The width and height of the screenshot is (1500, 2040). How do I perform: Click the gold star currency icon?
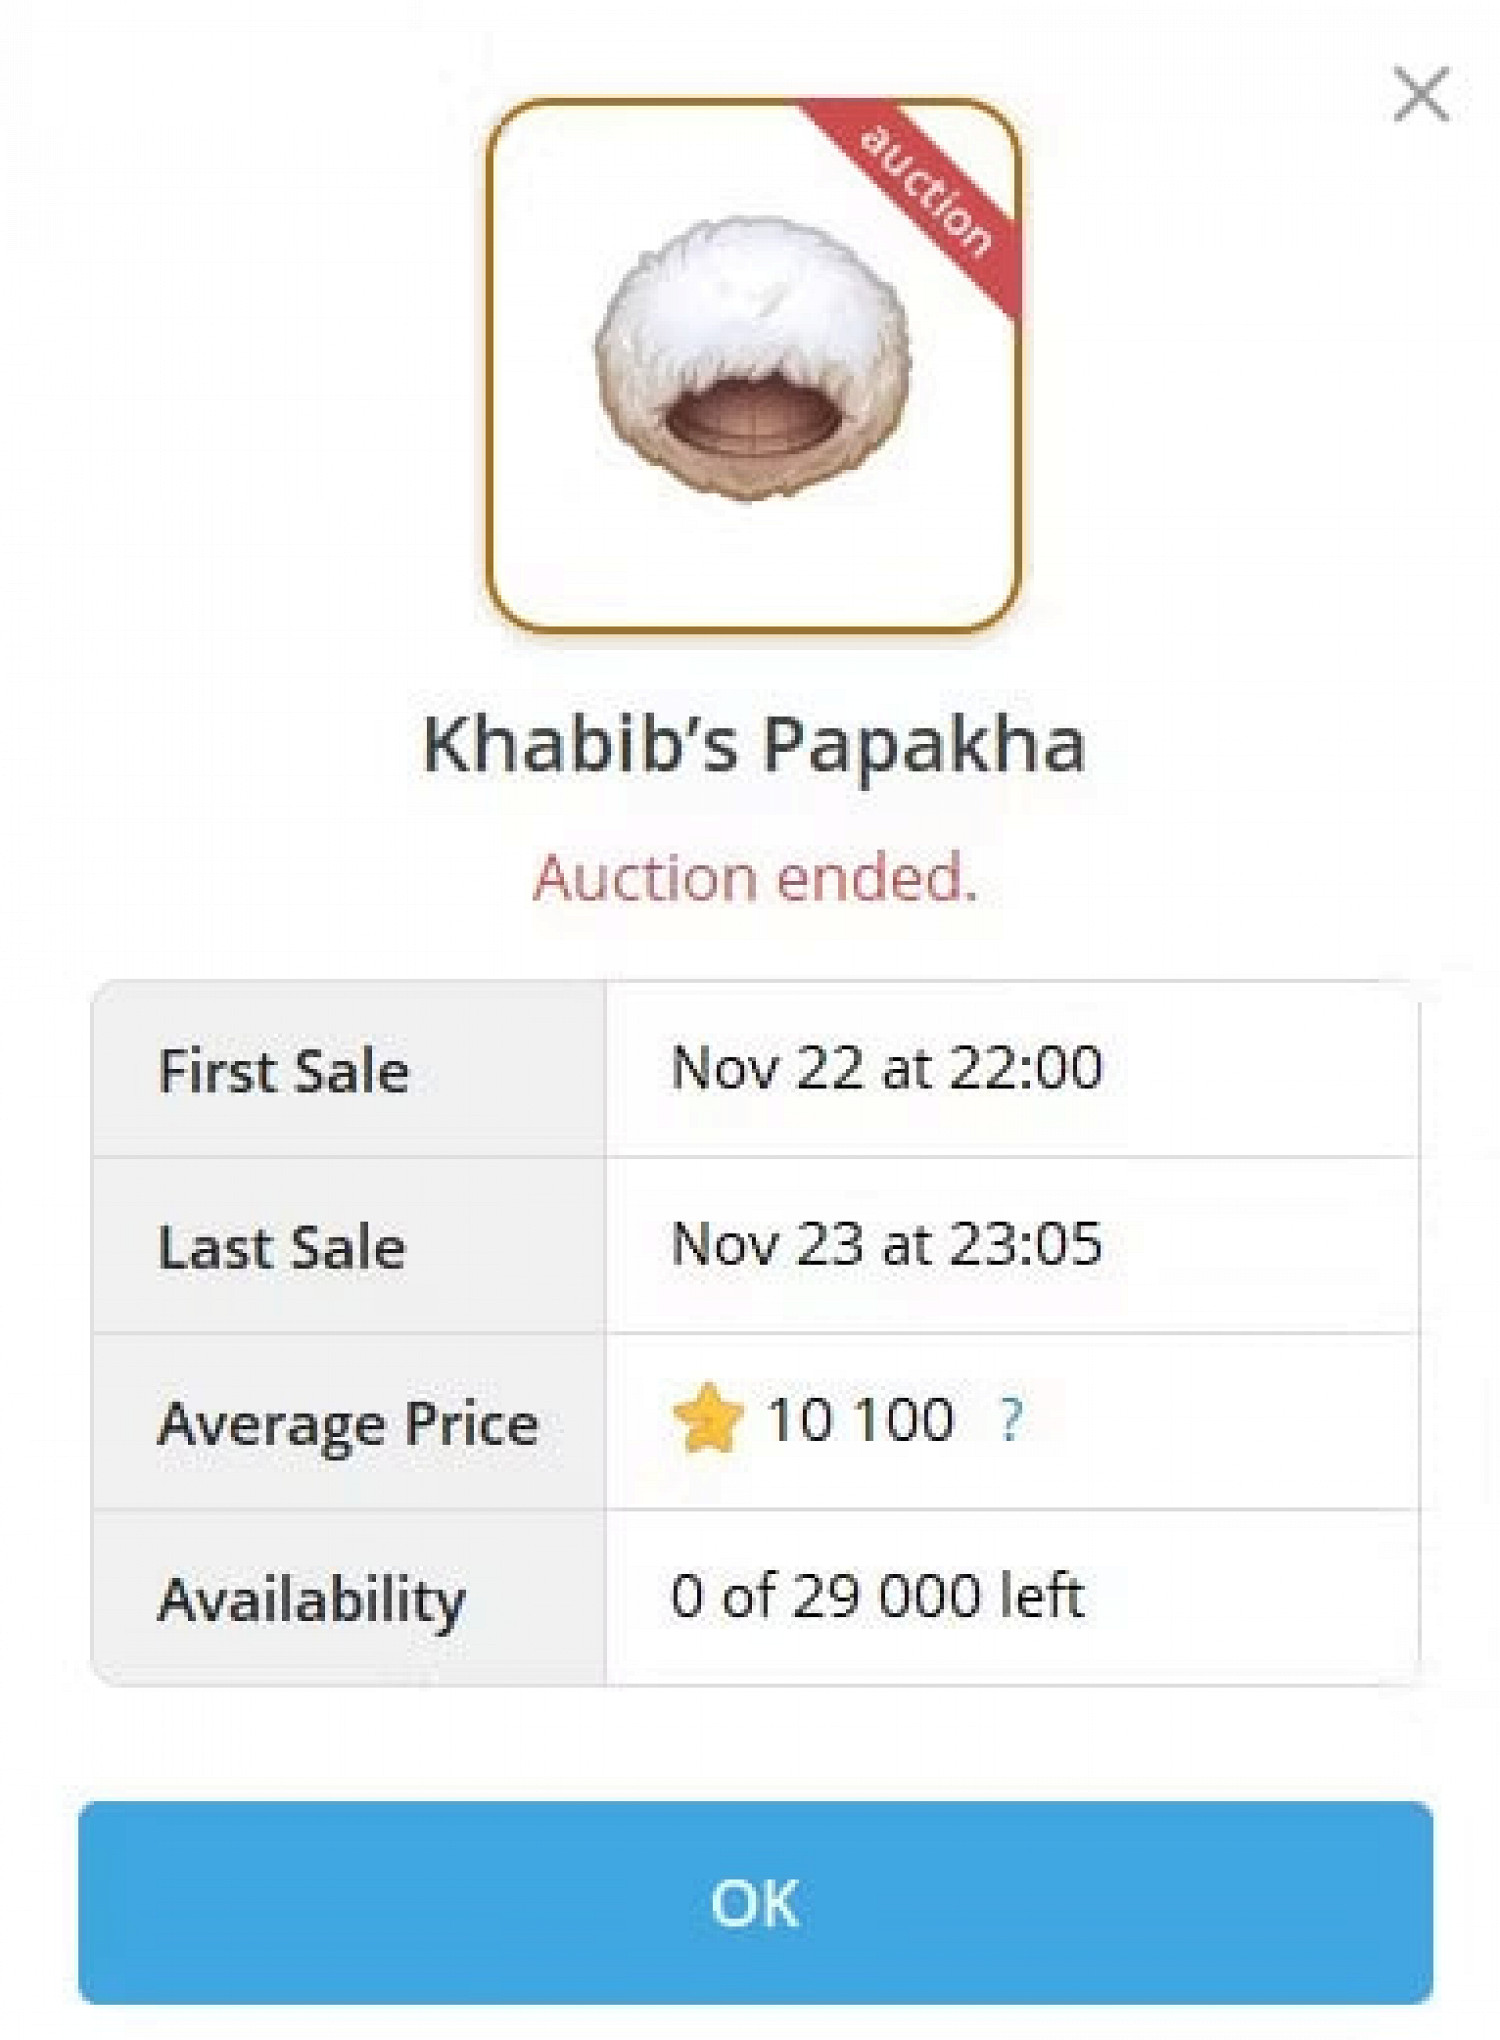[708, 1419]
